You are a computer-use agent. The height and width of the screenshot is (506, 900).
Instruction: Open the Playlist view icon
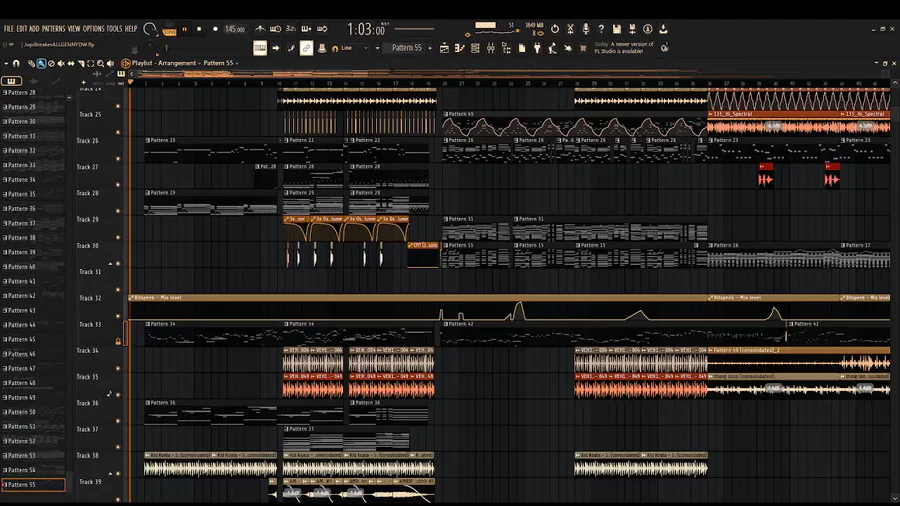[444, 49]
